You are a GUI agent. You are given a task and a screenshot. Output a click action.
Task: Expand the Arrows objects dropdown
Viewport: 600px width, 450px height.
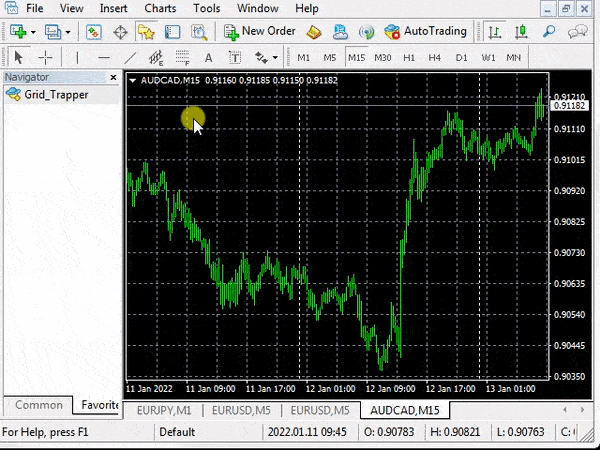point(273,58)
